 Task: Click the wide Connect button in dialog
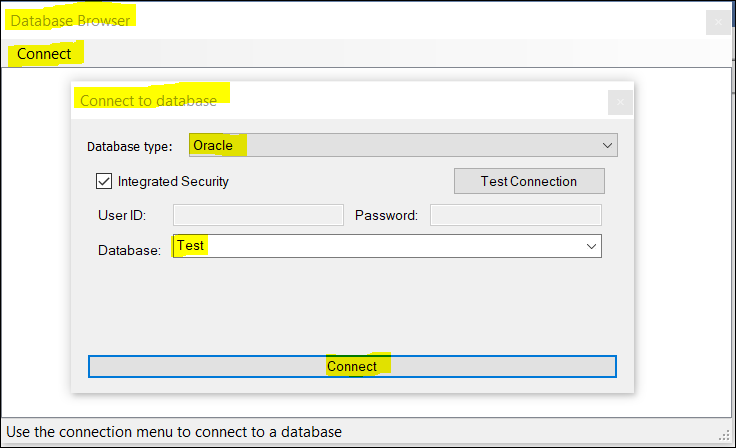point(352,366)
